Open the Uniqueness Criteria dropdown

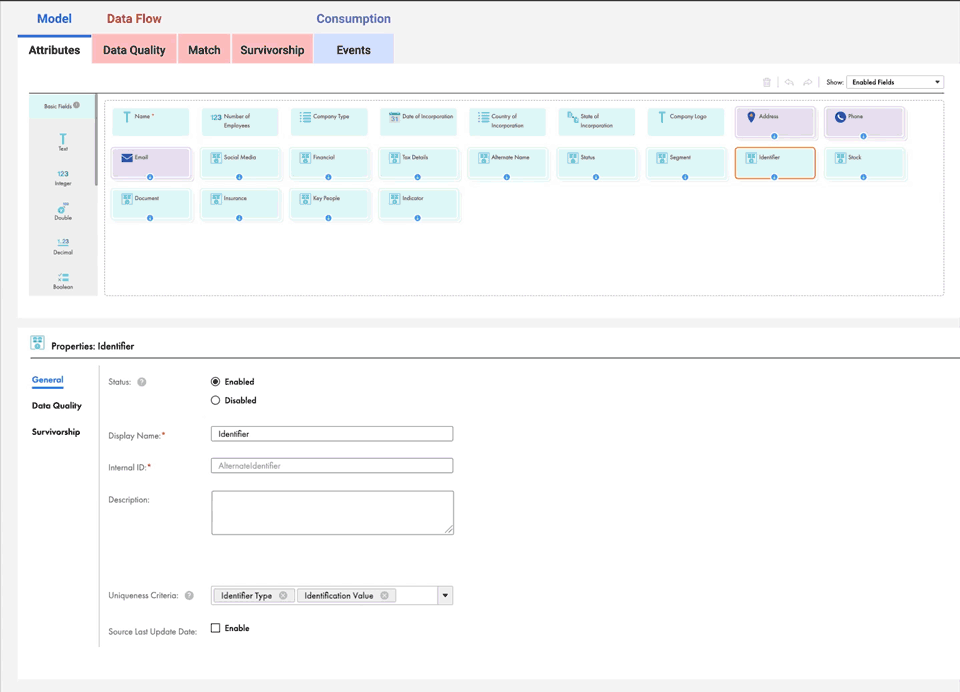[x=445, y=595]
